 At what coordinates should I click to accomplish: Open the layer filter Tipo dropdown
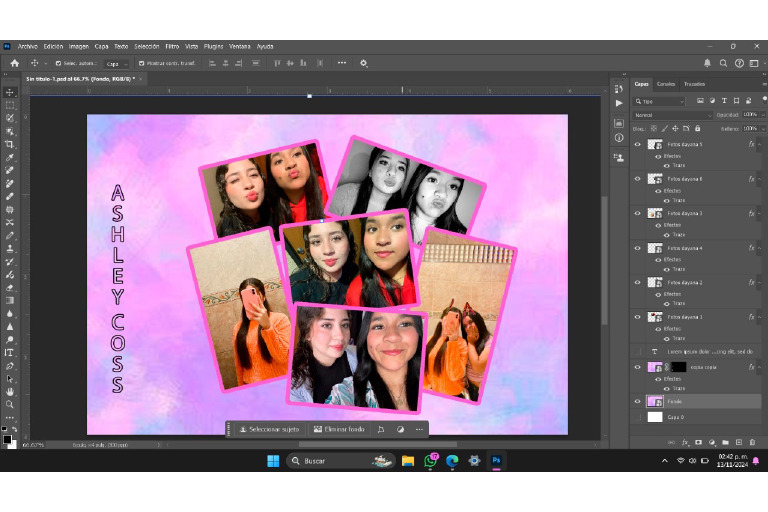coord(659,101)
